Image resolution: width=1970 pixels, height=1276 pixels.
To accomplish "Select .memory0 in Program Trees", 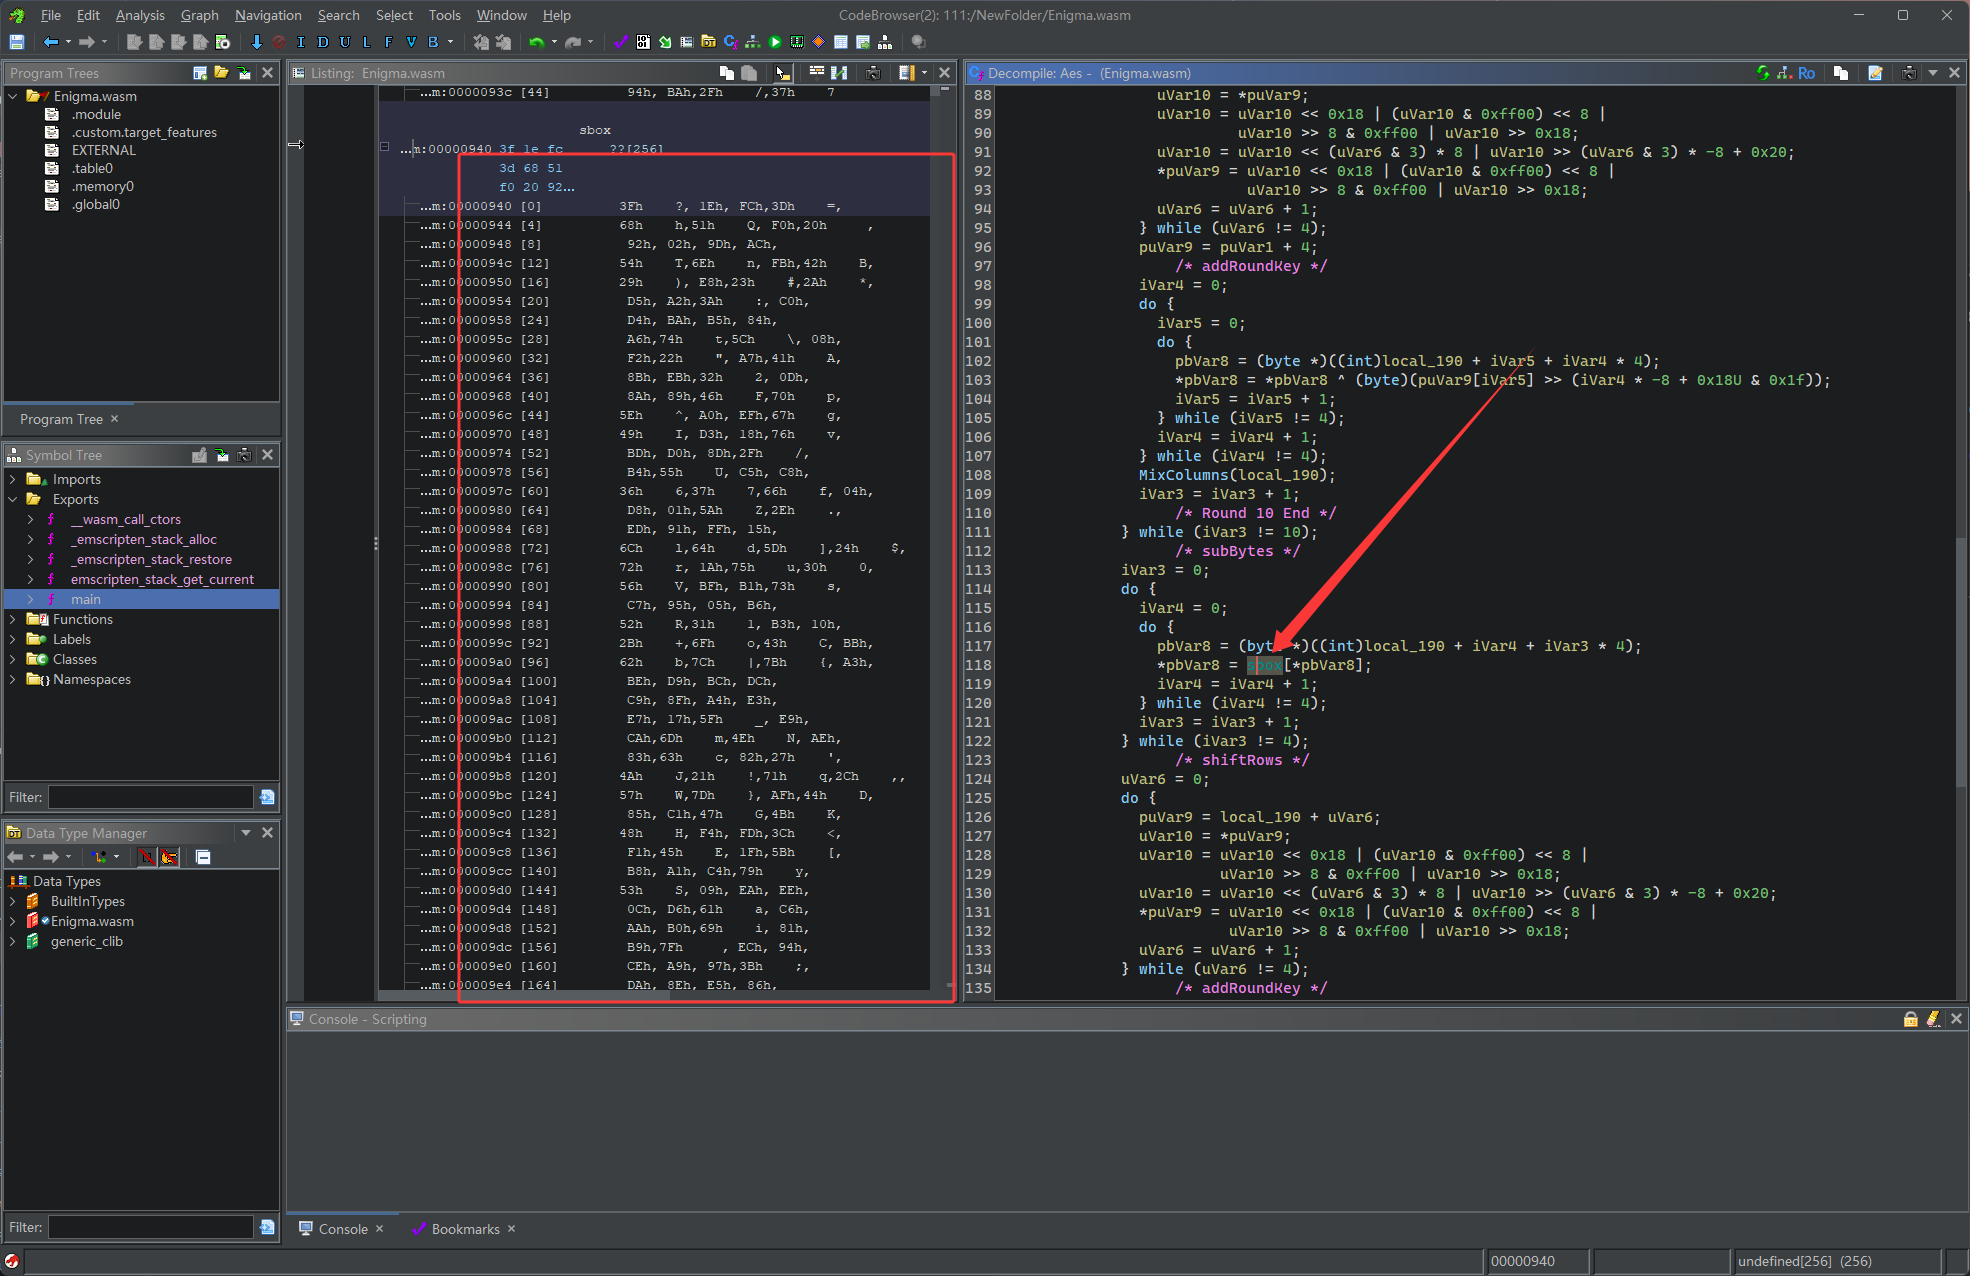I will pyautogui.click(x=102, y=186).
